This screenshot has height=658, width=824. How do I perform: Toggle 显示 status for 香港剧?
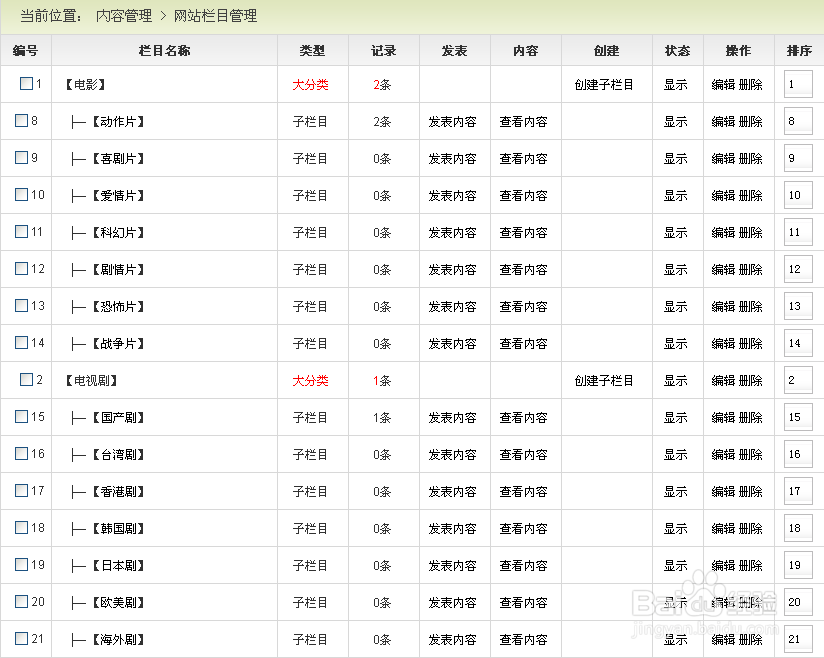pyautogui.click(x=676, y=492)
